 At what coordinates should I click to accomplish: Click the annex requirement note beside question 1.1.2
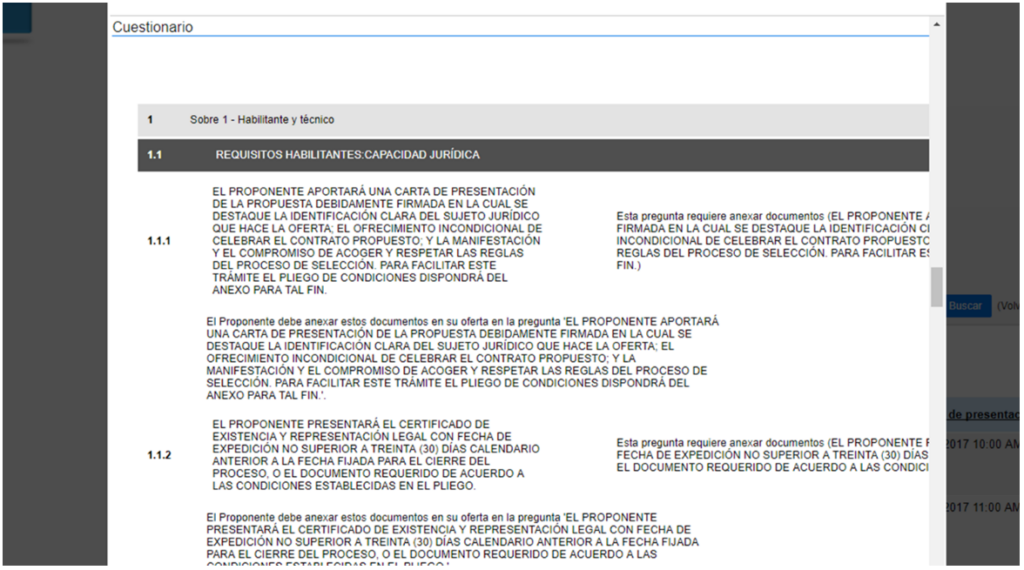click(772, 455)
